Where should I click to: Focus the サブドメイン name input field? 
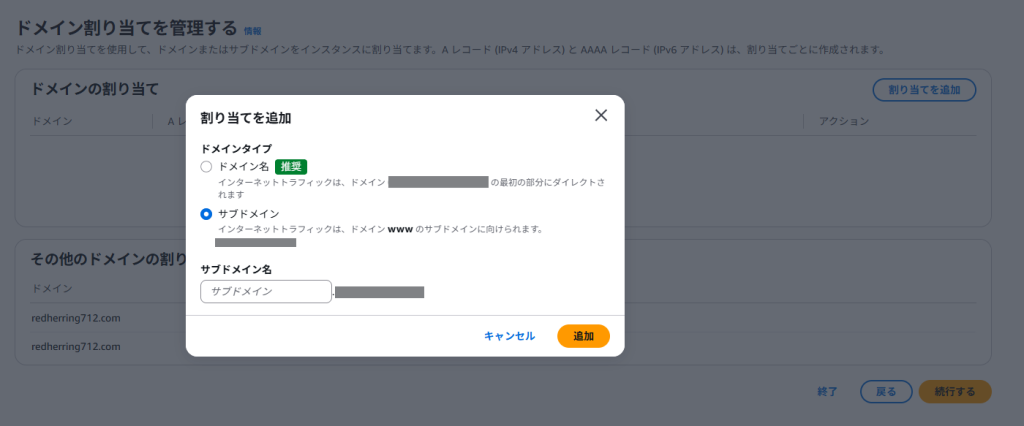266,291
